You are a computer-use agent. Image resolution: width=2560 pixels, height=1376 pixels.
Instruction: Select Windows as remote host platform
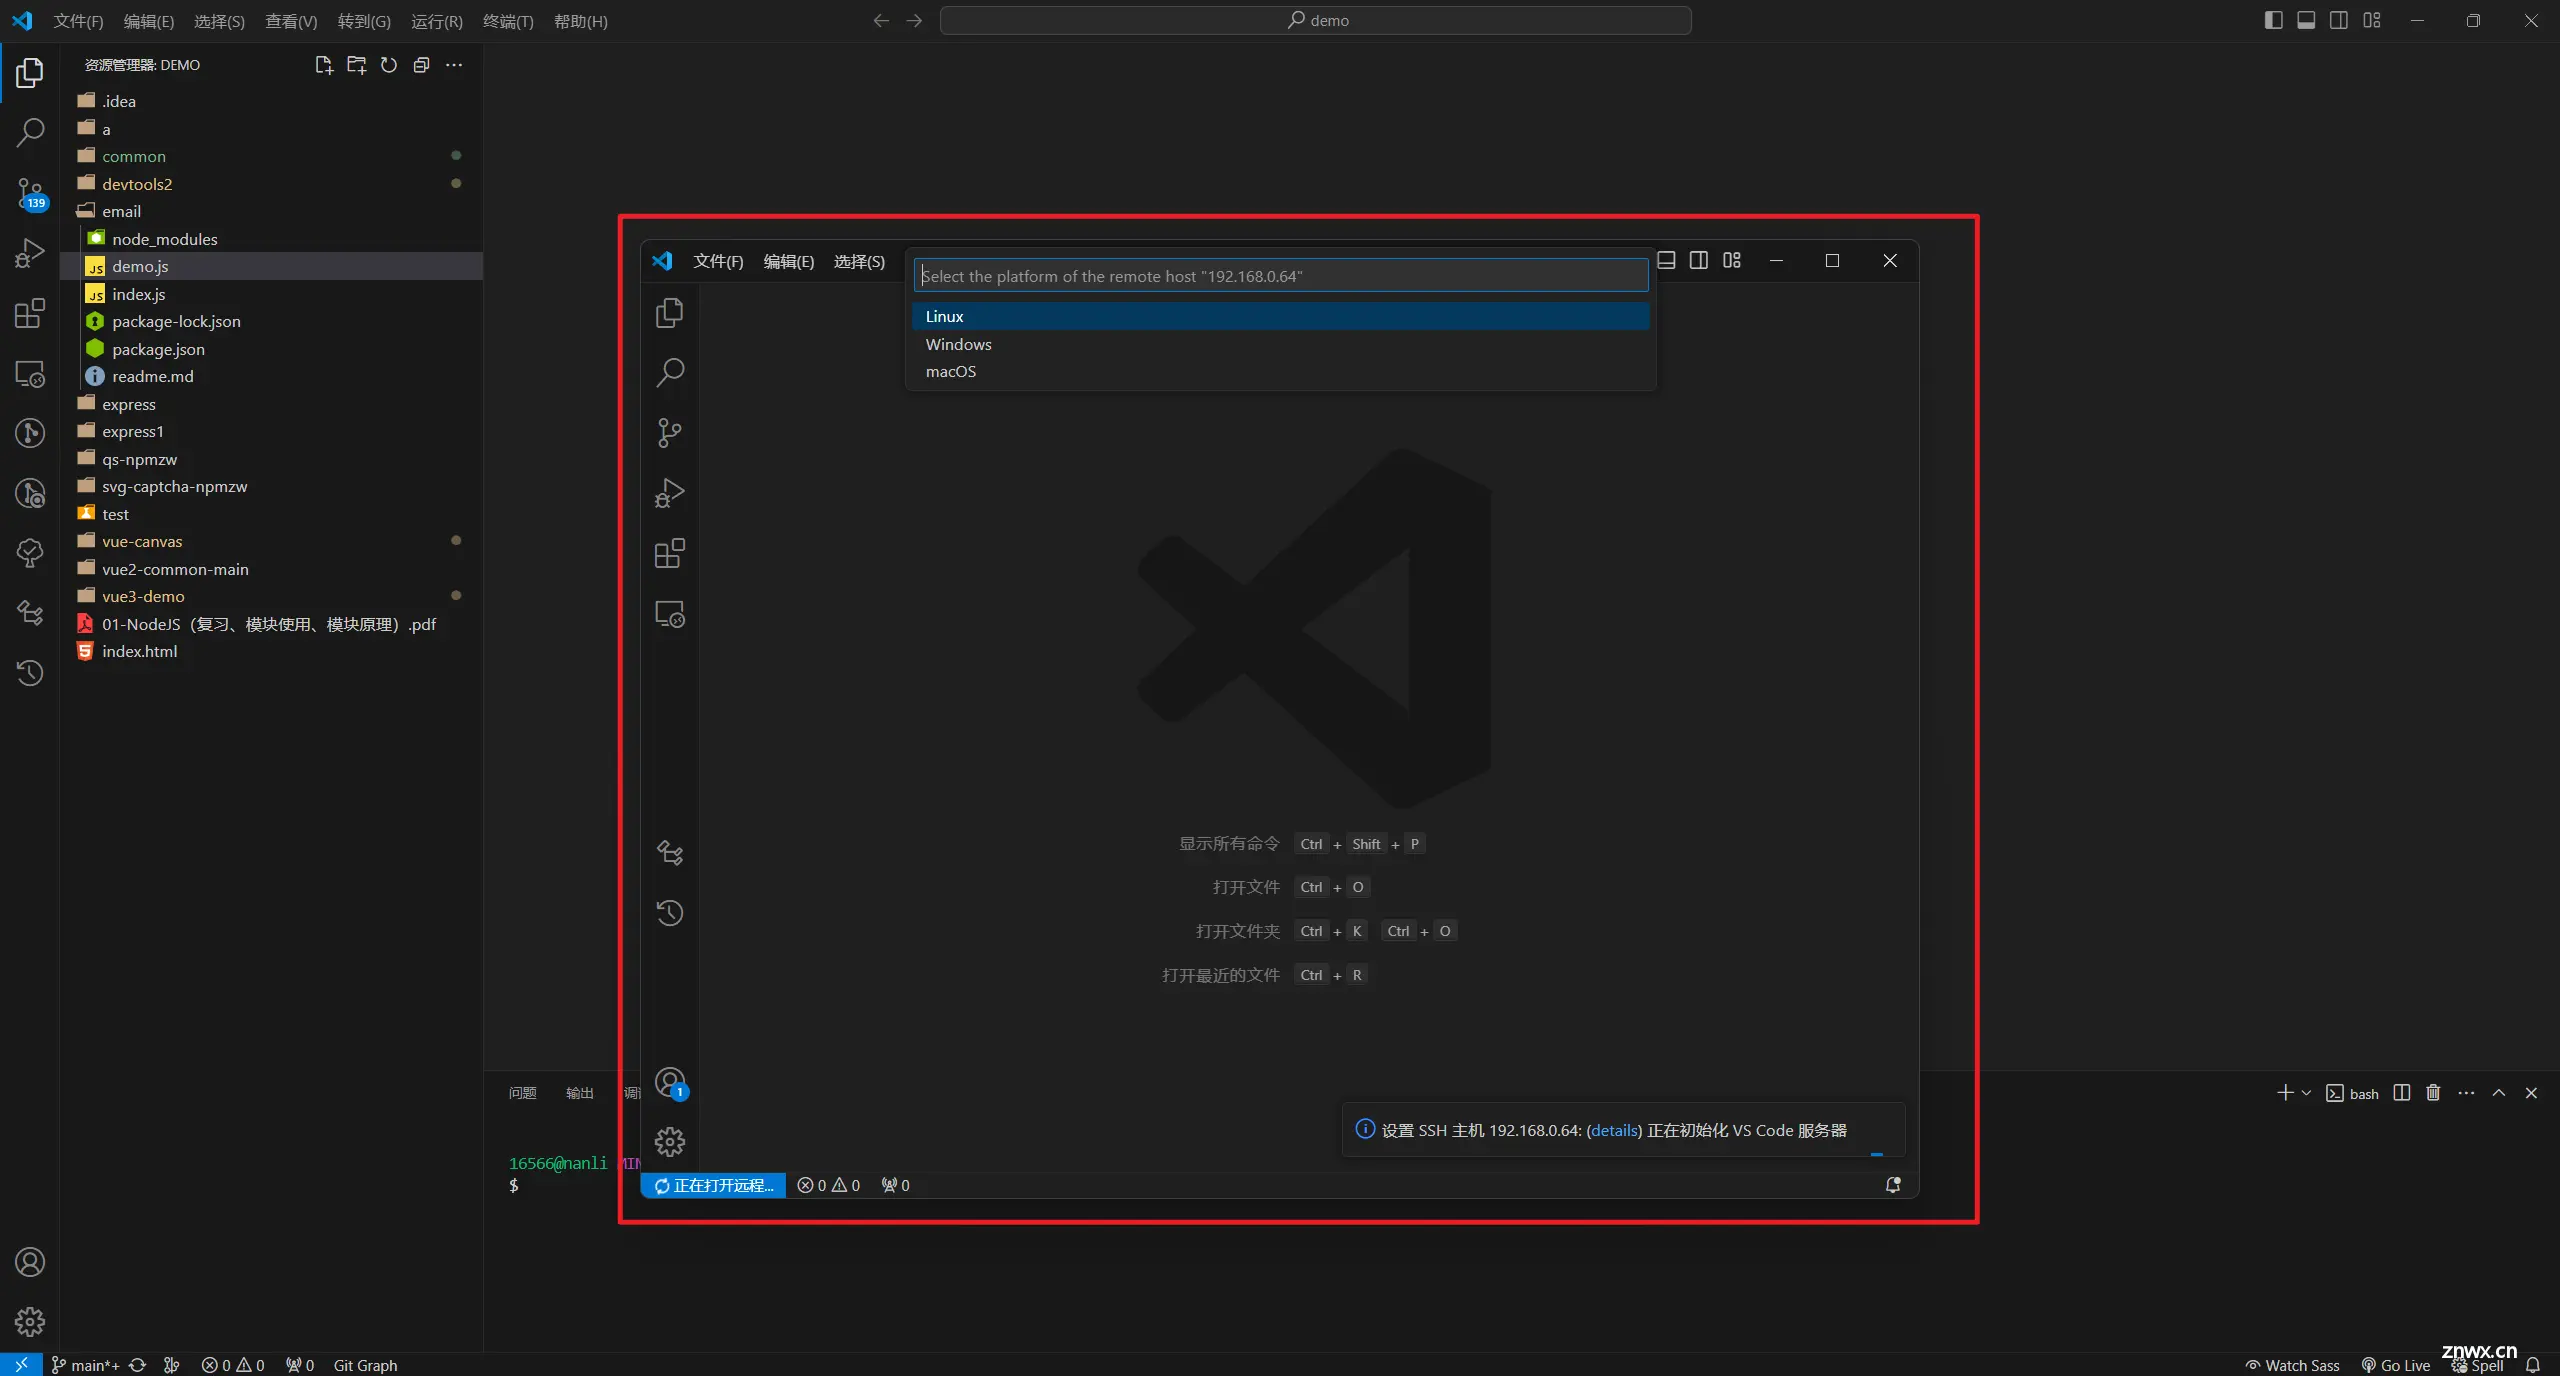click(1280, 344)
